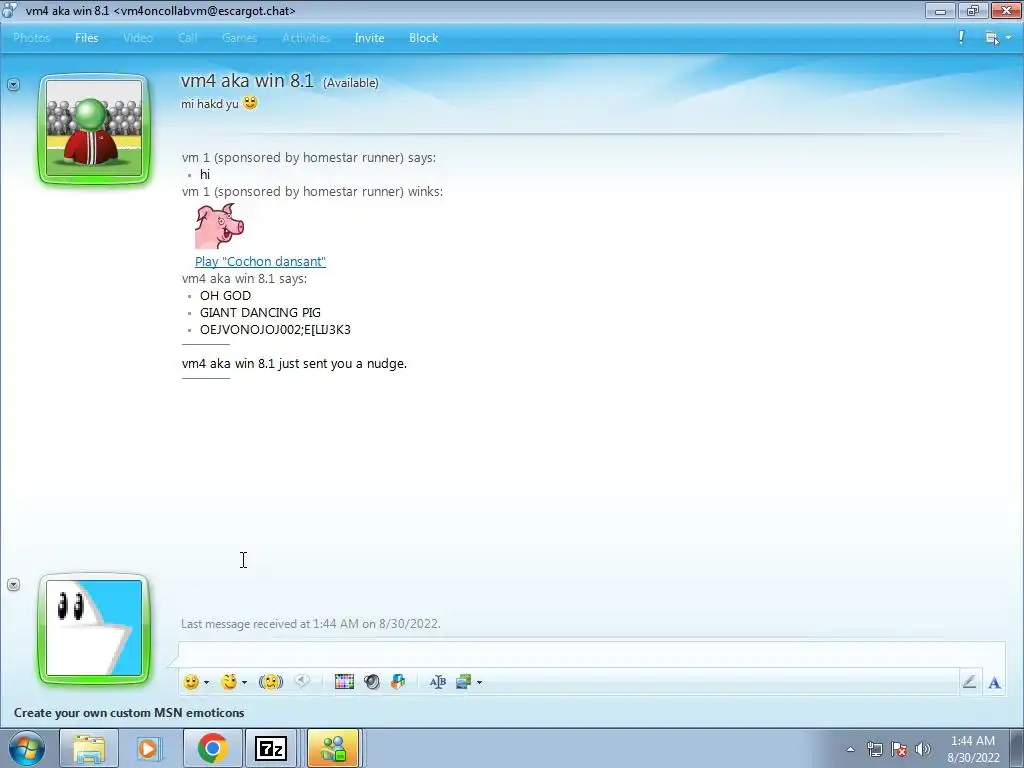
Task: Expand the emoticon dropdown arrow
Action: pos(206,682)
